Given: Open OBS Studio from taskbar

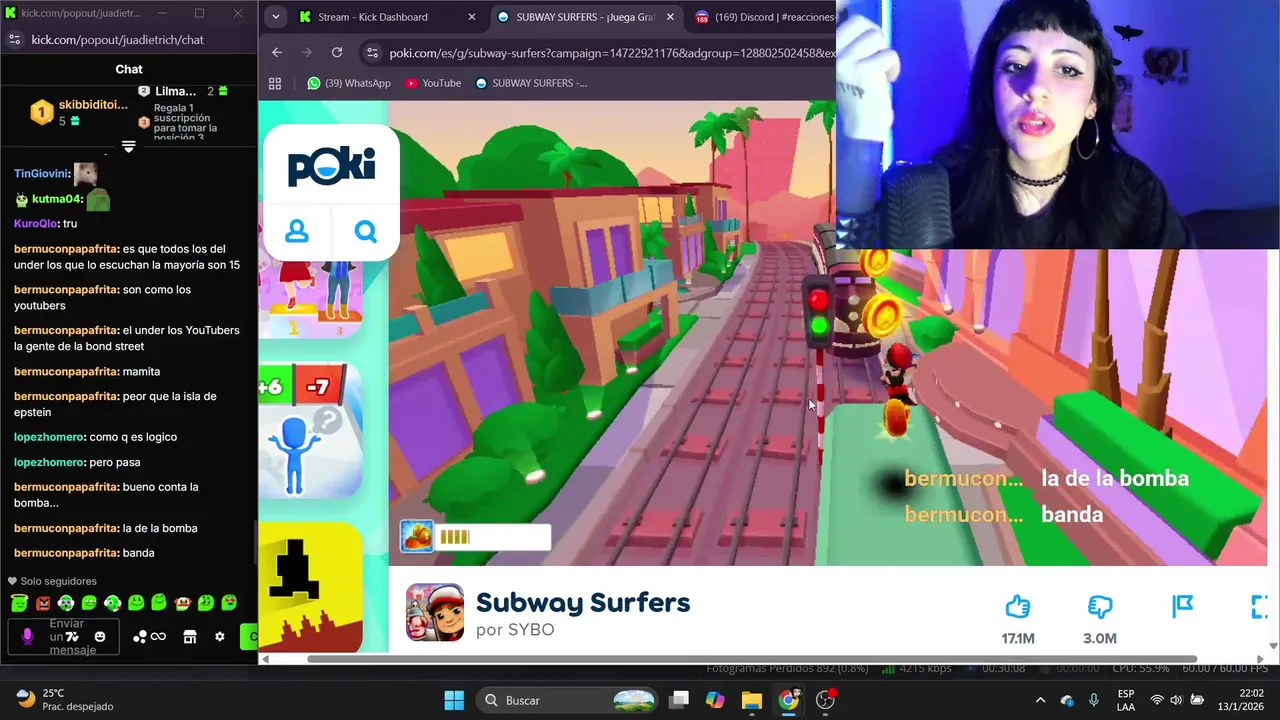Looking at the screenshot, I should [x=825, y=700].
